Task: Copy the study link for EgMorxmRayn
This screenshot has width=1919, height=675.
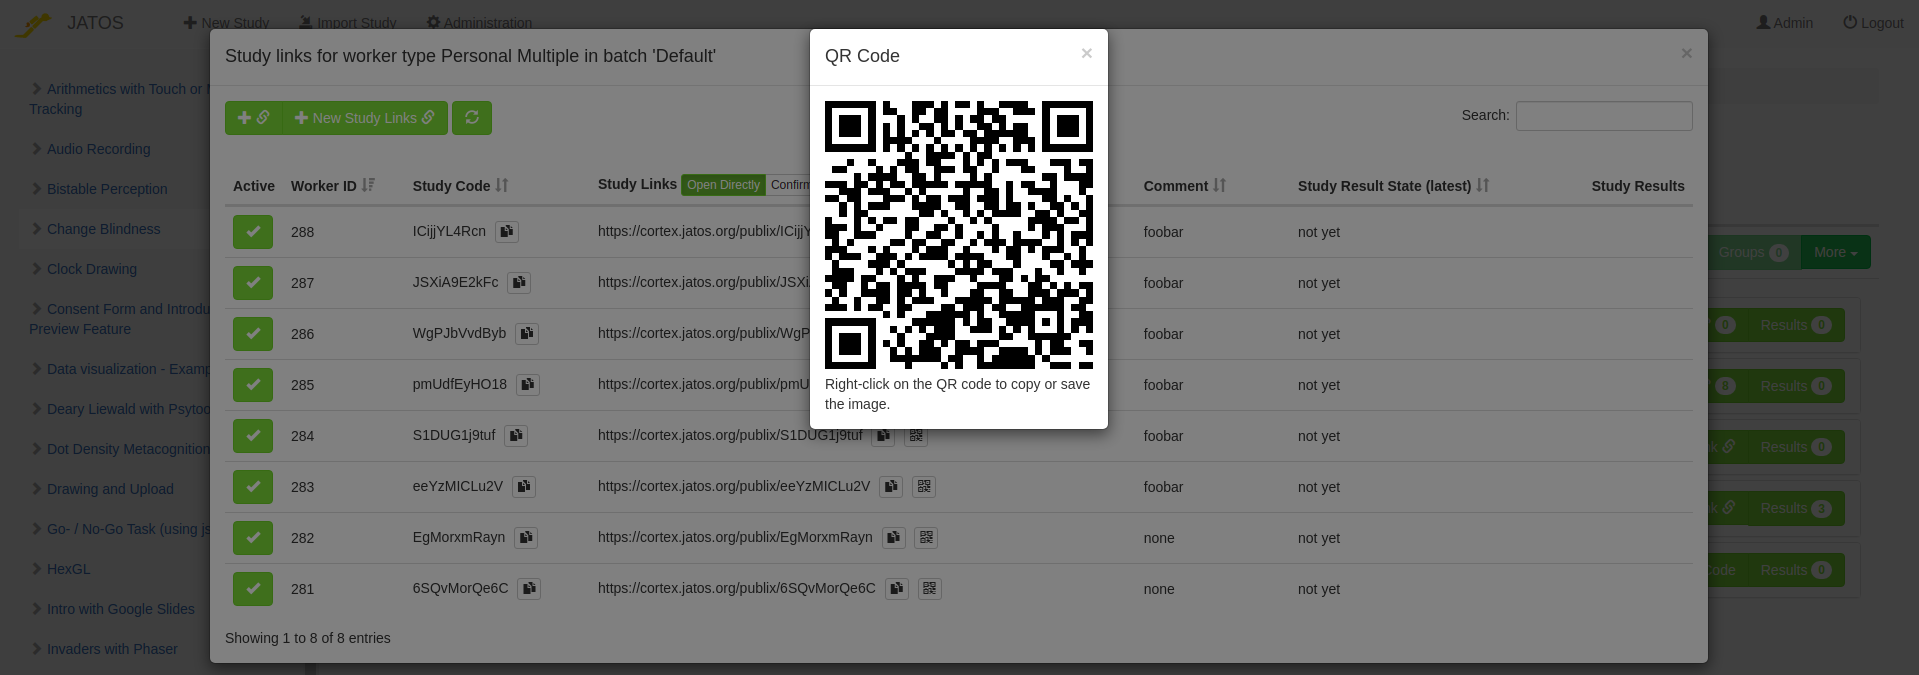Action: pos(894,538)
